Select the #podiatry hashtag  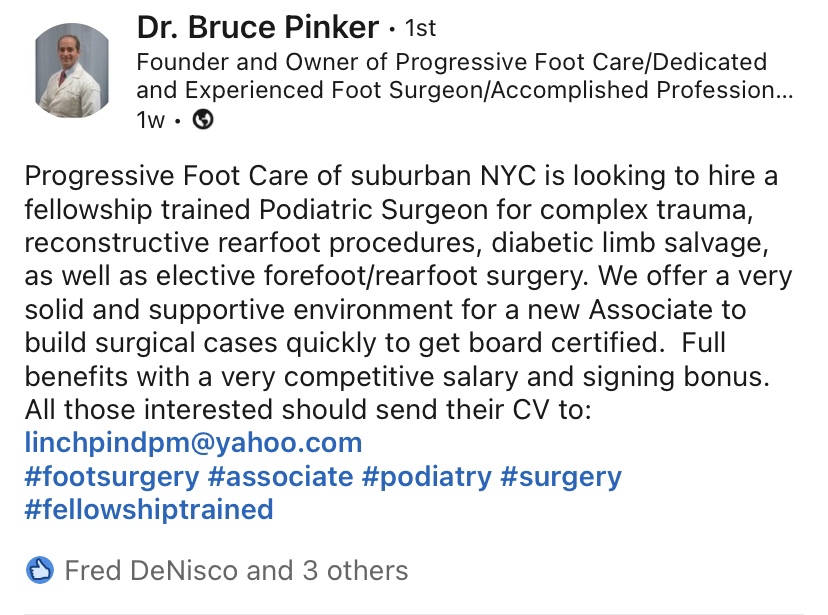coord(426,475)
